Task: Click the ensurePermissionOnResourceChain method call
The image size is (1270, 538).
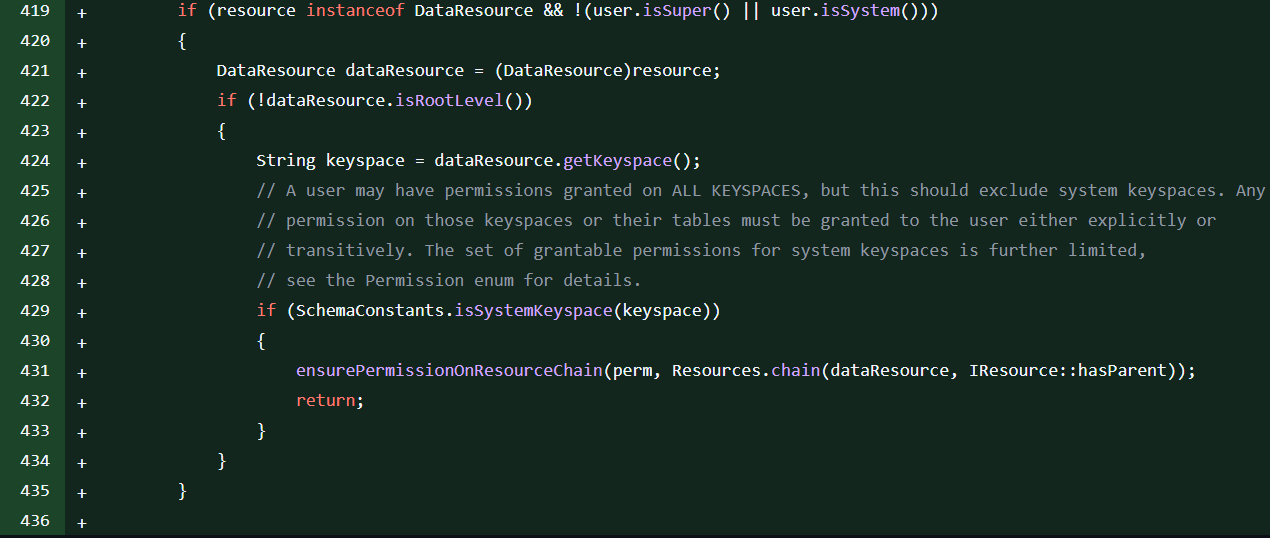Action: (449, 371)
